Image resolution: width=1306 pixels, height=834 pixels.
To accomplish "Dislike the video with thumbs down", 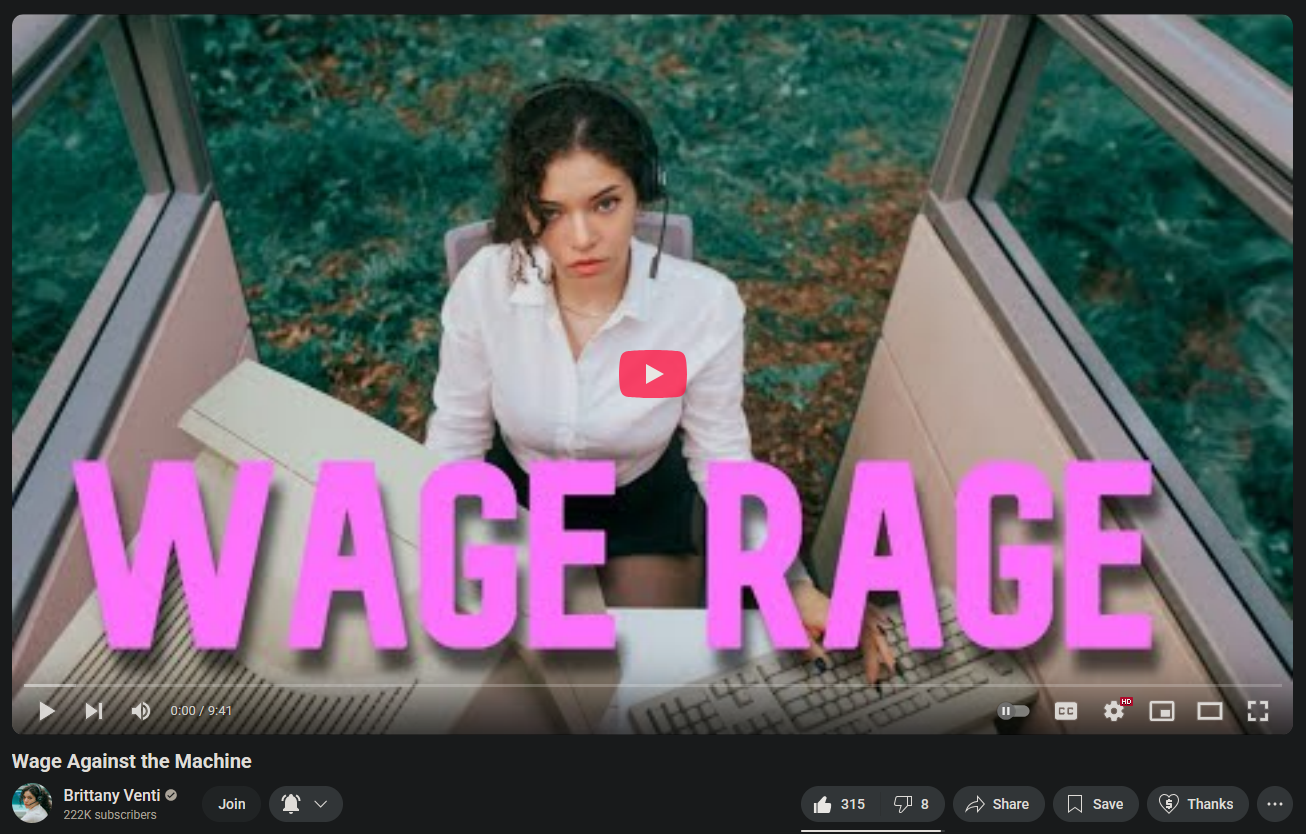I will tap(911, 804).
